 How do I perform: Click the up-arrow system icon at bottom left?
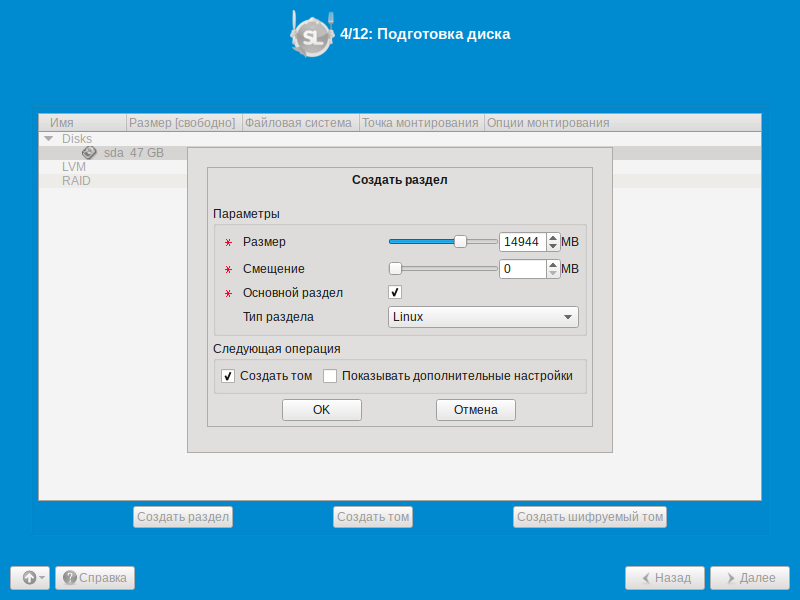29,578
